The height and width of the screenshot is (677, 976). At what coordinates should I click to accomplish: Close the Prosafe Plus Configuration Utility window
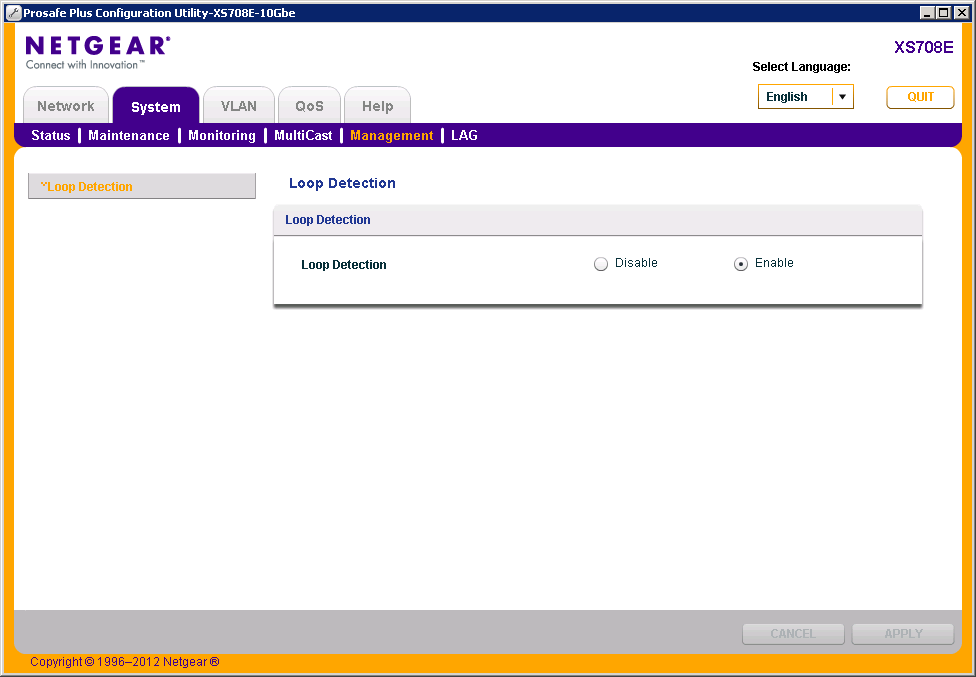pyautogui.click(x=960, y=12)
